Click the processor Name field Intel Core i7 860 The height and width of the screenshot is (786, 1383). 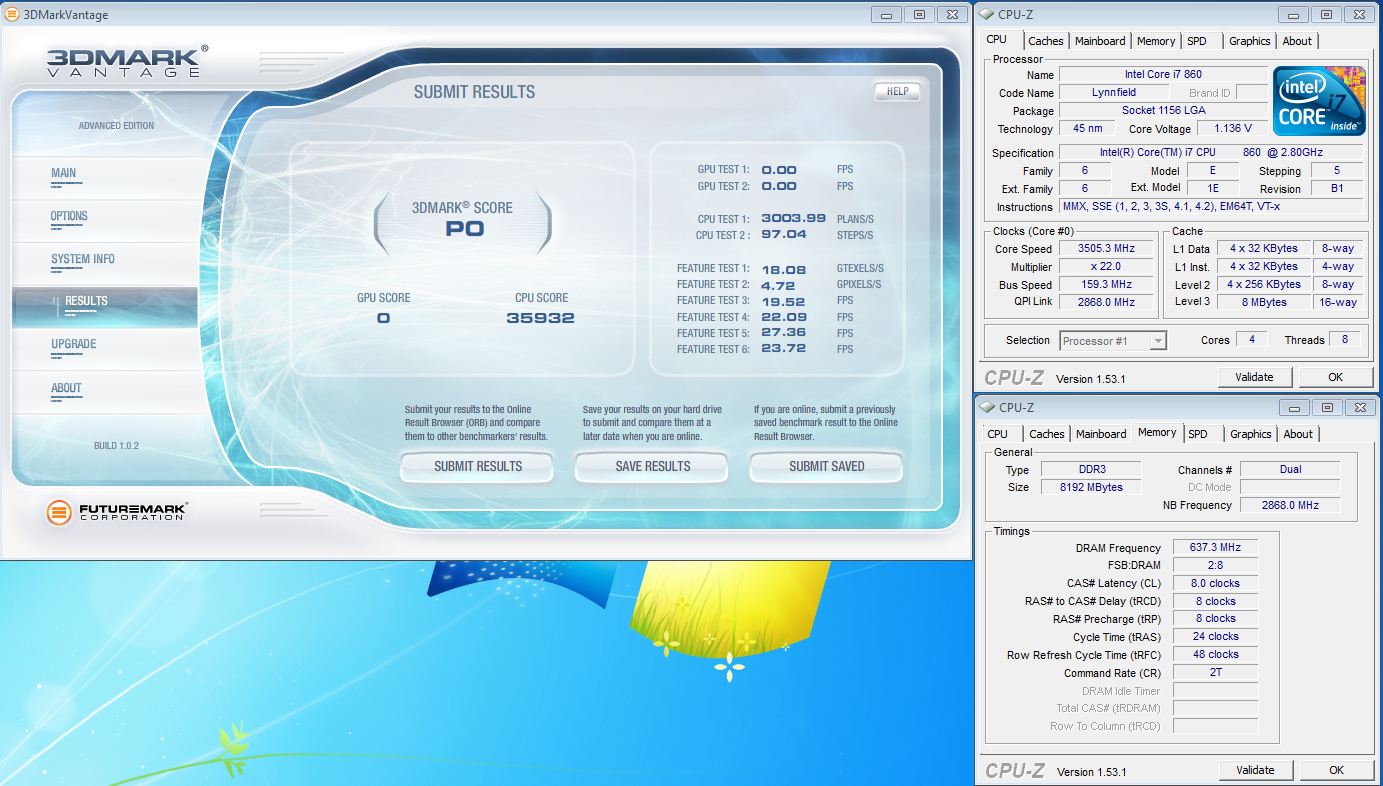point(1163,74)
